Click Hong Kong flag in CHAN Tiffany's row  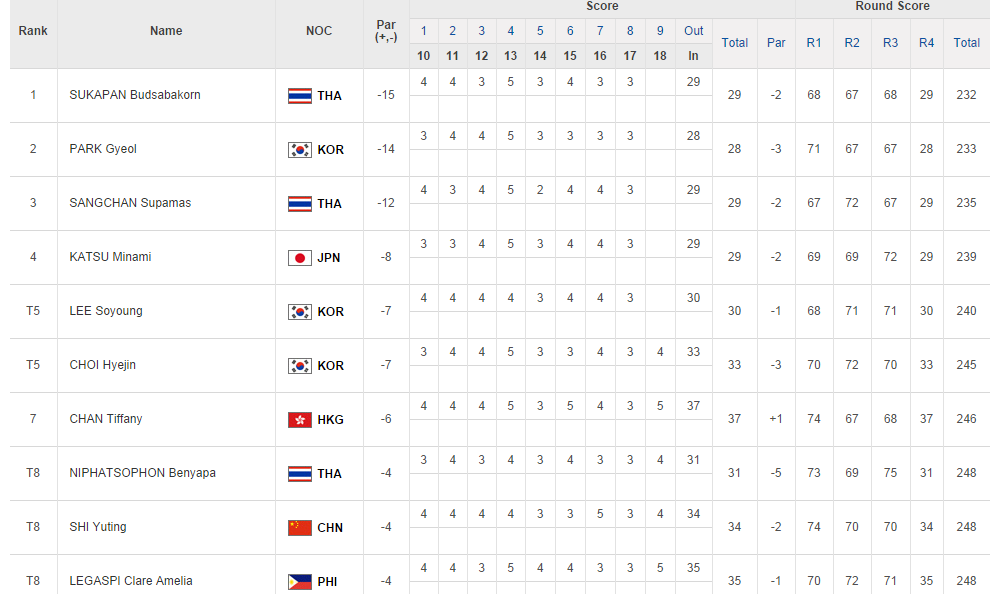pyautogui.click(x=299, y=420)
